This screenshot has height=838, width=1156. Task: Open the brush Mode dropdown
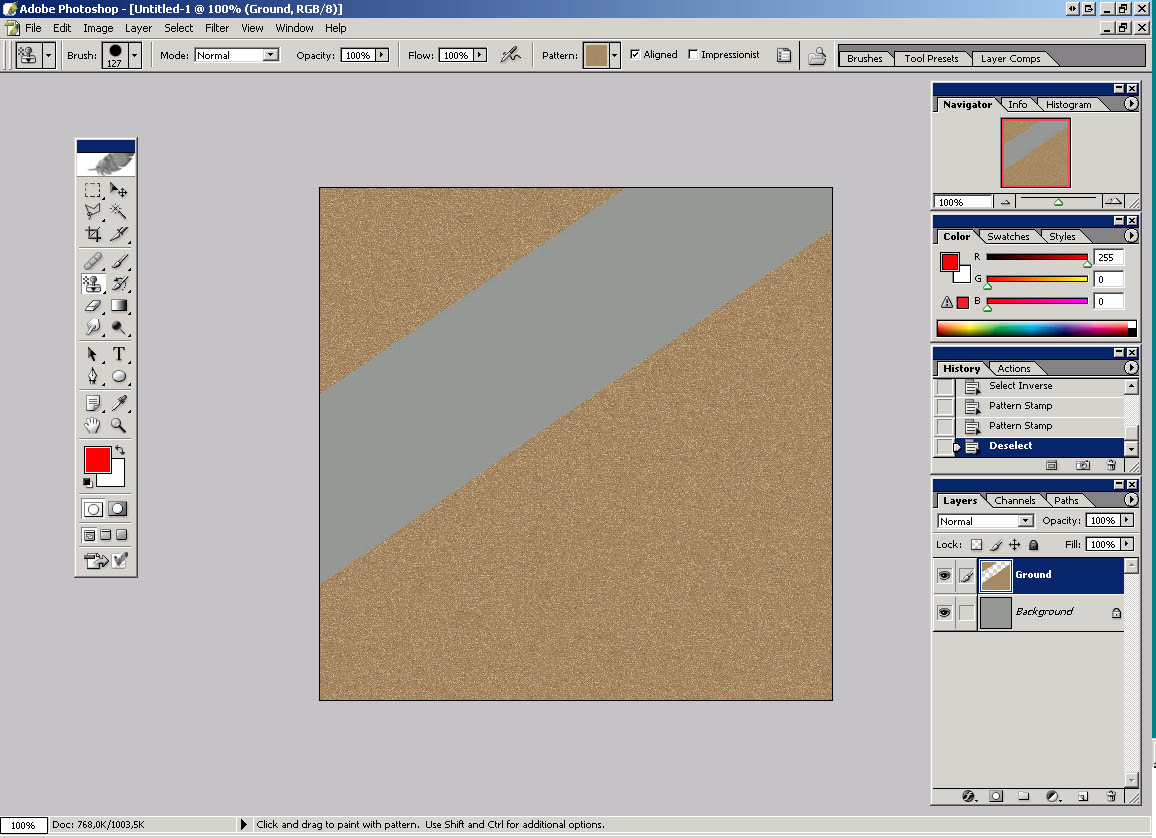[271, 55]
